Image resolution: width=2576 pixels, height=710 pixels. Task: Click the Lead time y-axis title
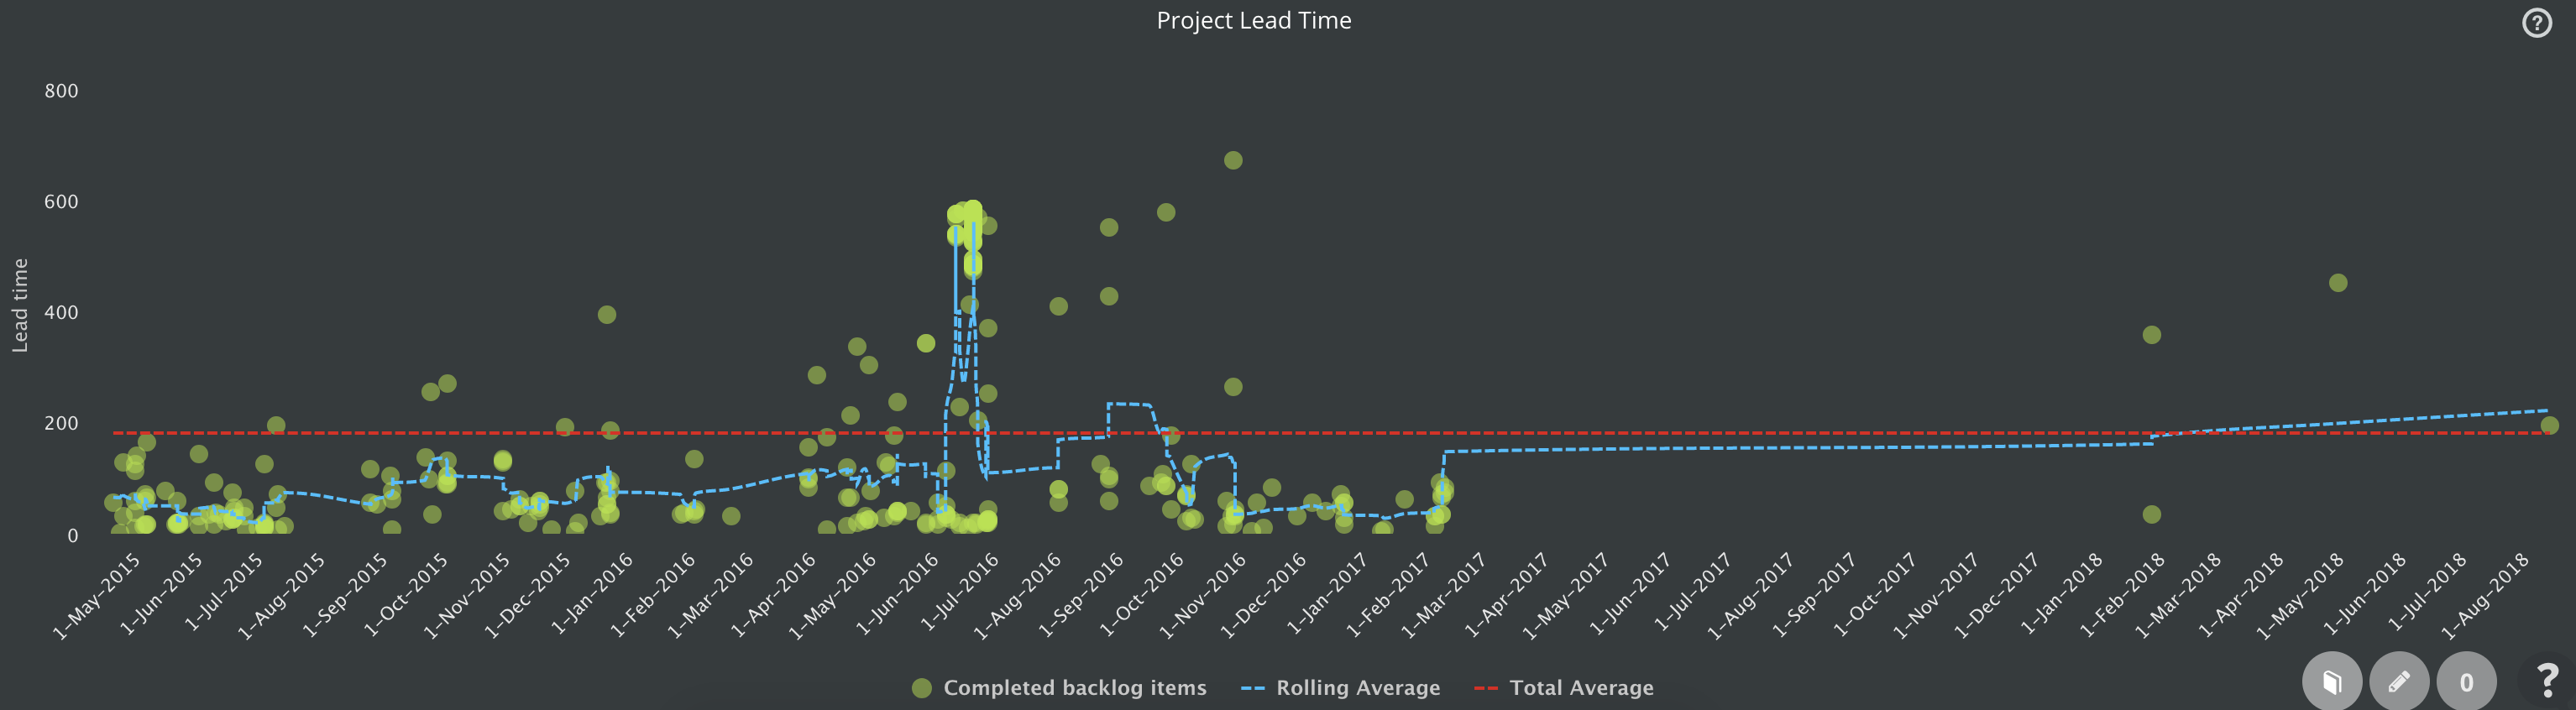click(x=20, y=305)
